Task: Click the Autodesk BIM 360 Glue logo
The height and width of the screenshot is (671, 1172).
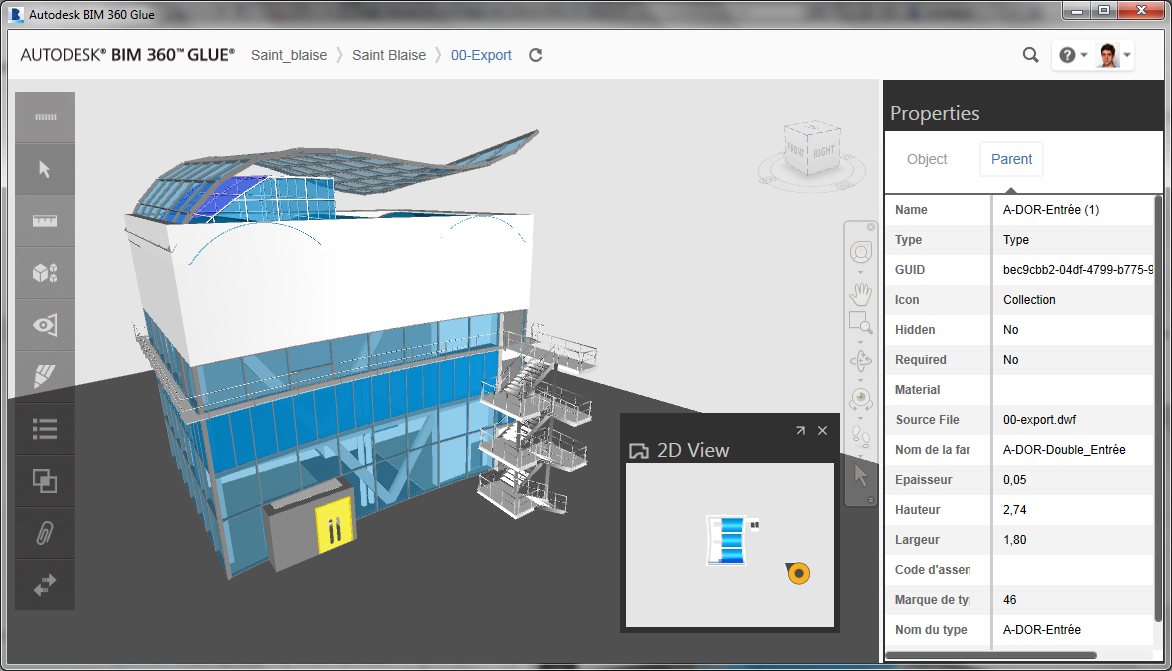Action: coord(128,55)
